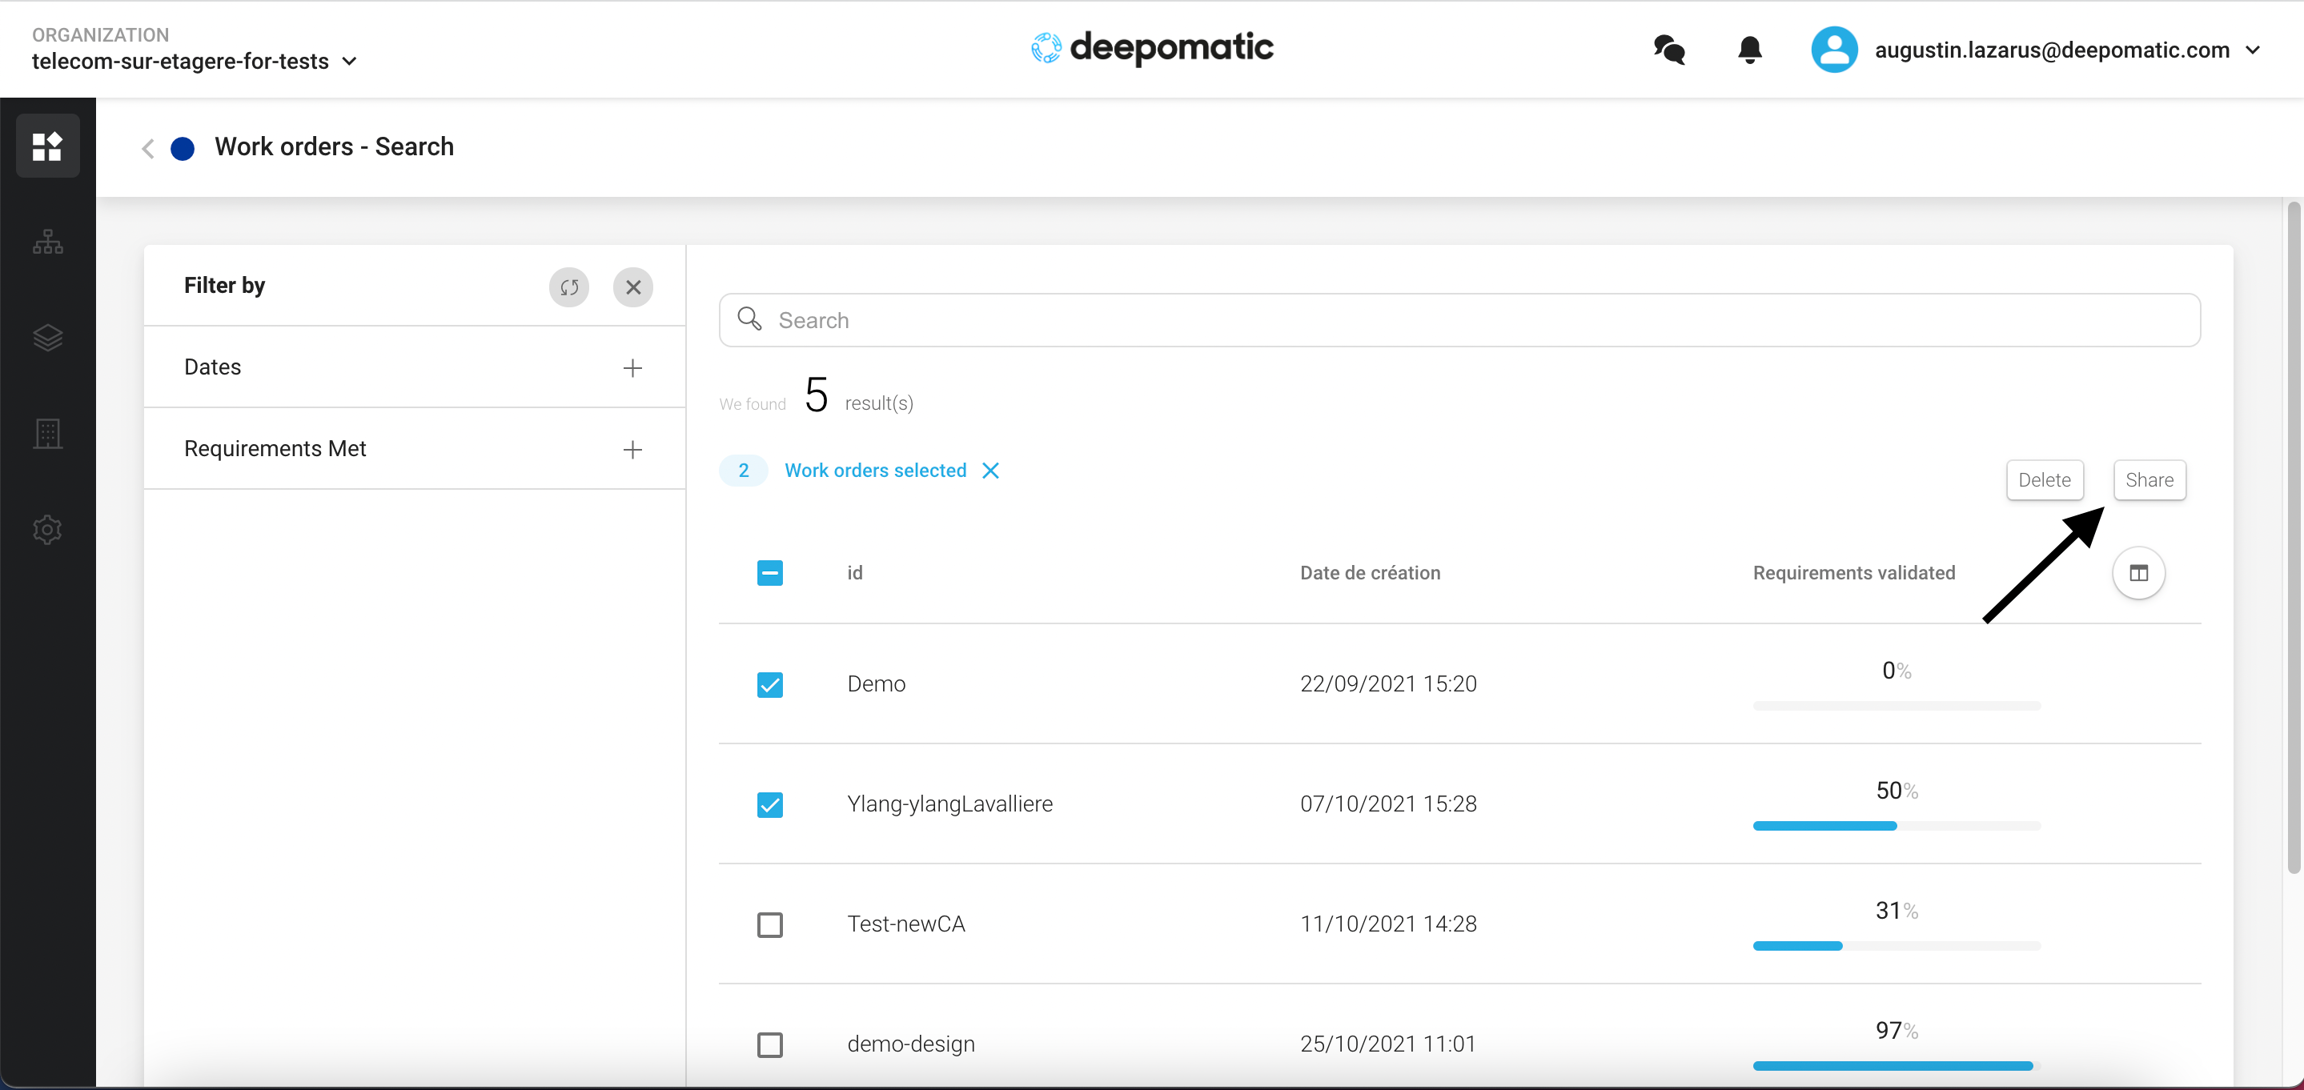The image size is (2304, 1090).
Task: Uncheck the Demo work order checkbox
Action: pos(770,685)
